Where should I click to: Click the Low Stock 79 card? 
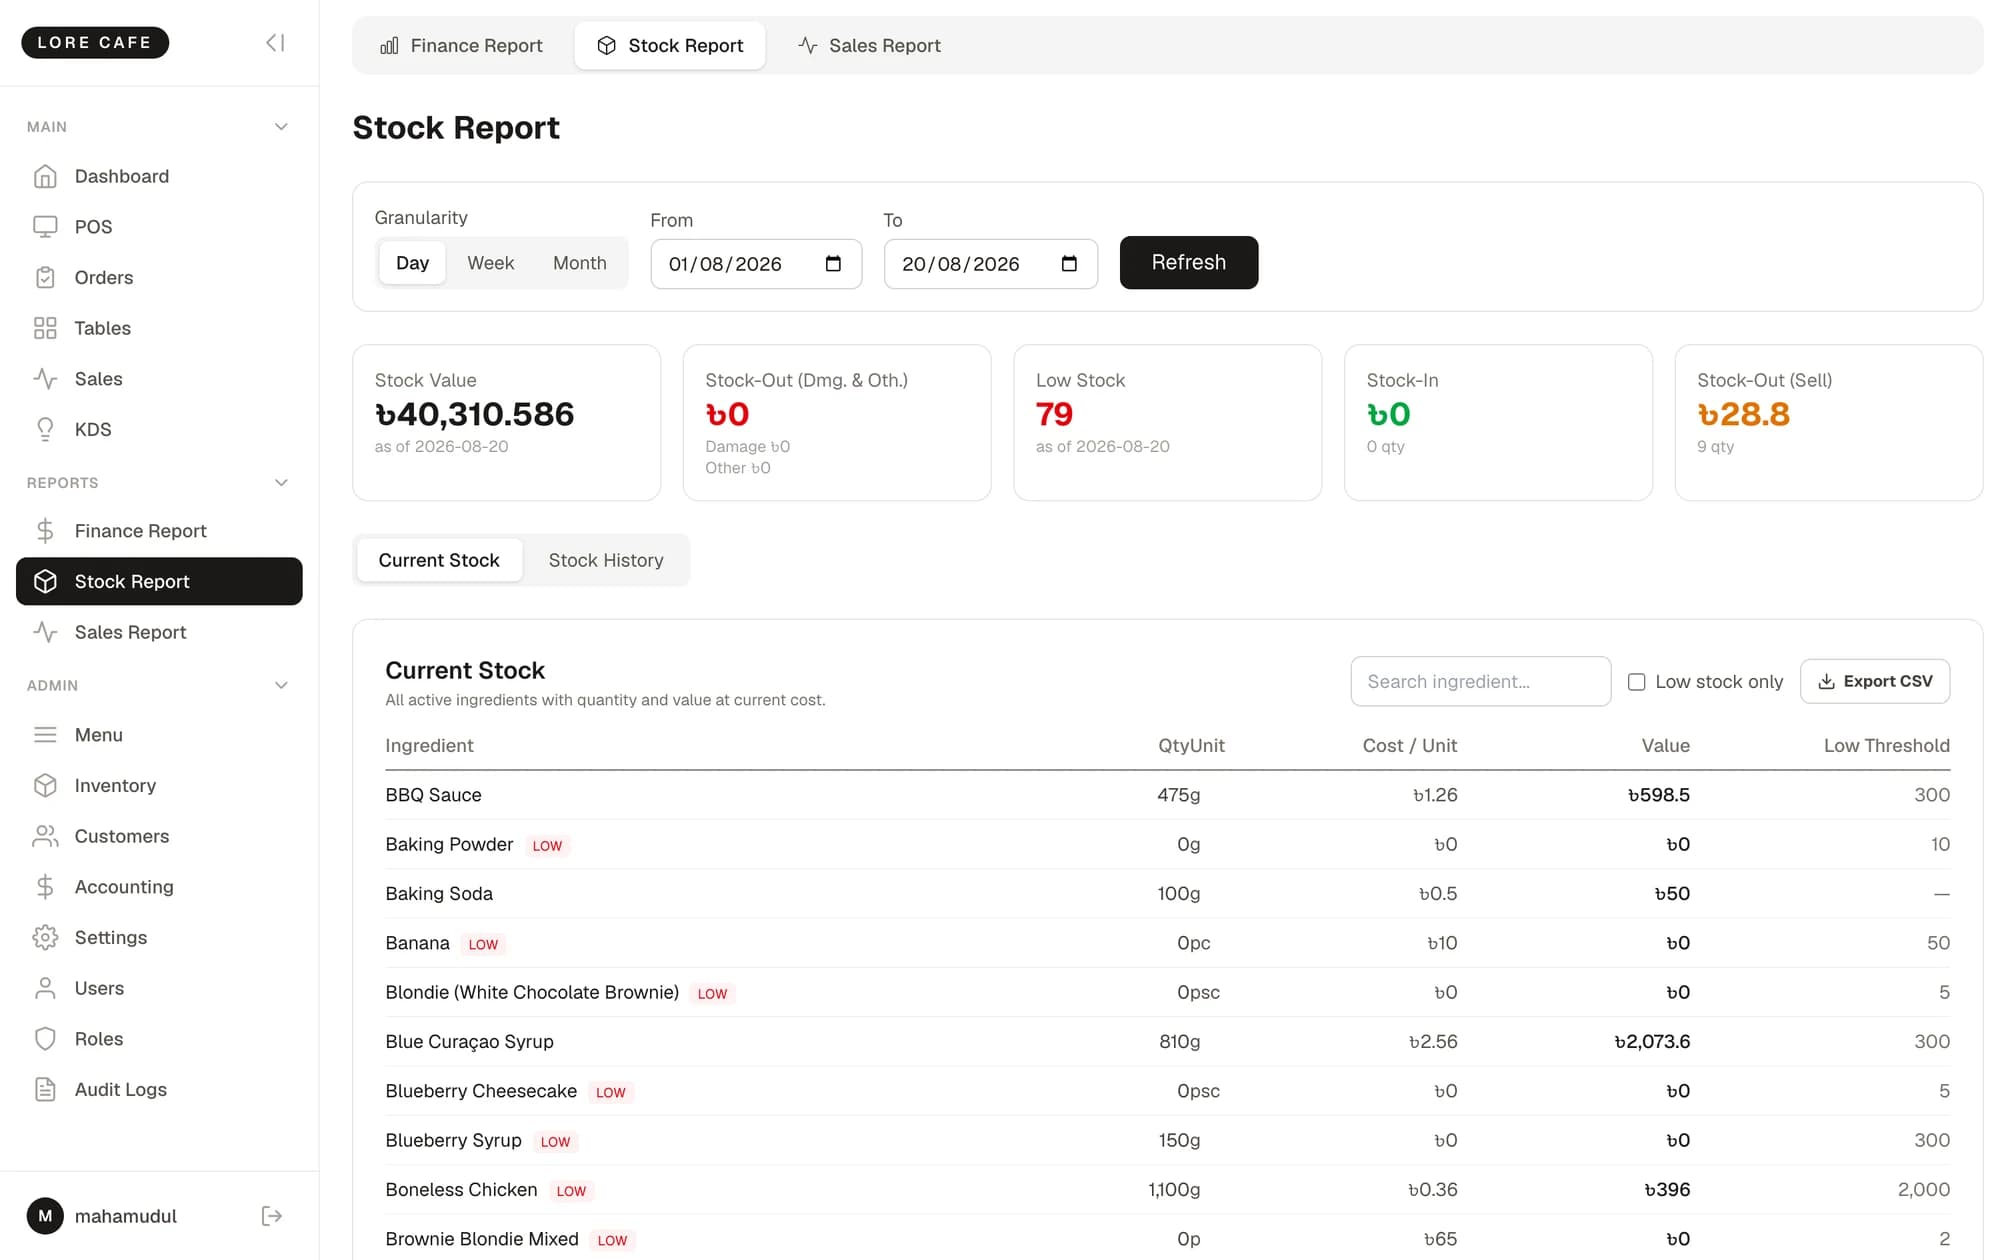pos(1167,423)
